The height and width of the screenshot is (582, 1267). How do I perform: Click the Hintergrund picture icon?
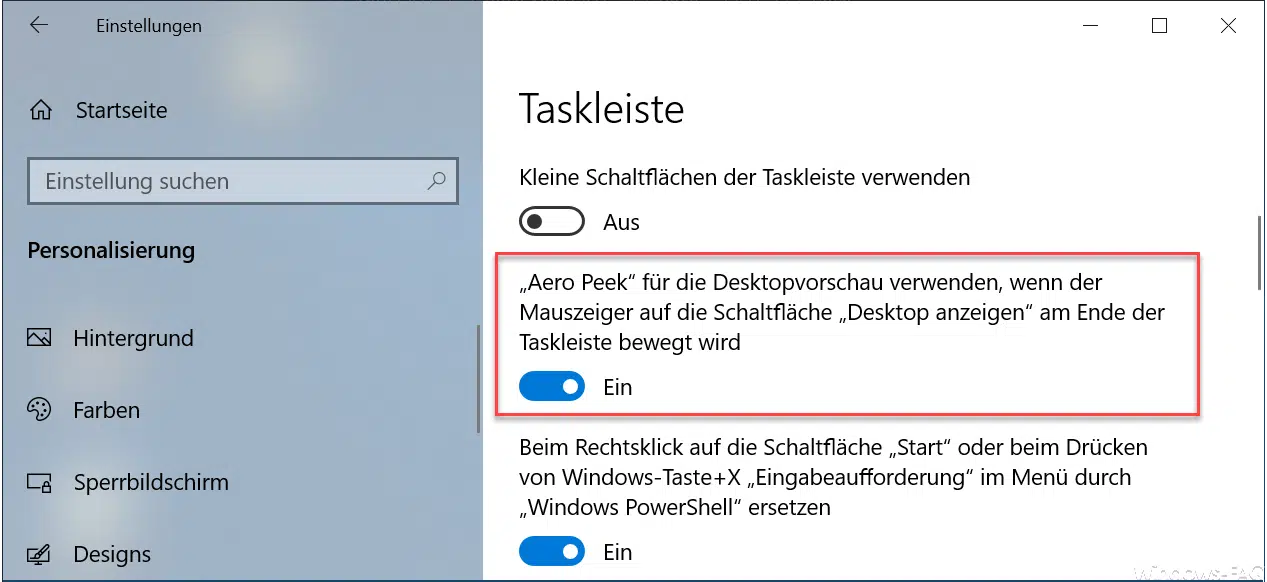pos(40,338)
